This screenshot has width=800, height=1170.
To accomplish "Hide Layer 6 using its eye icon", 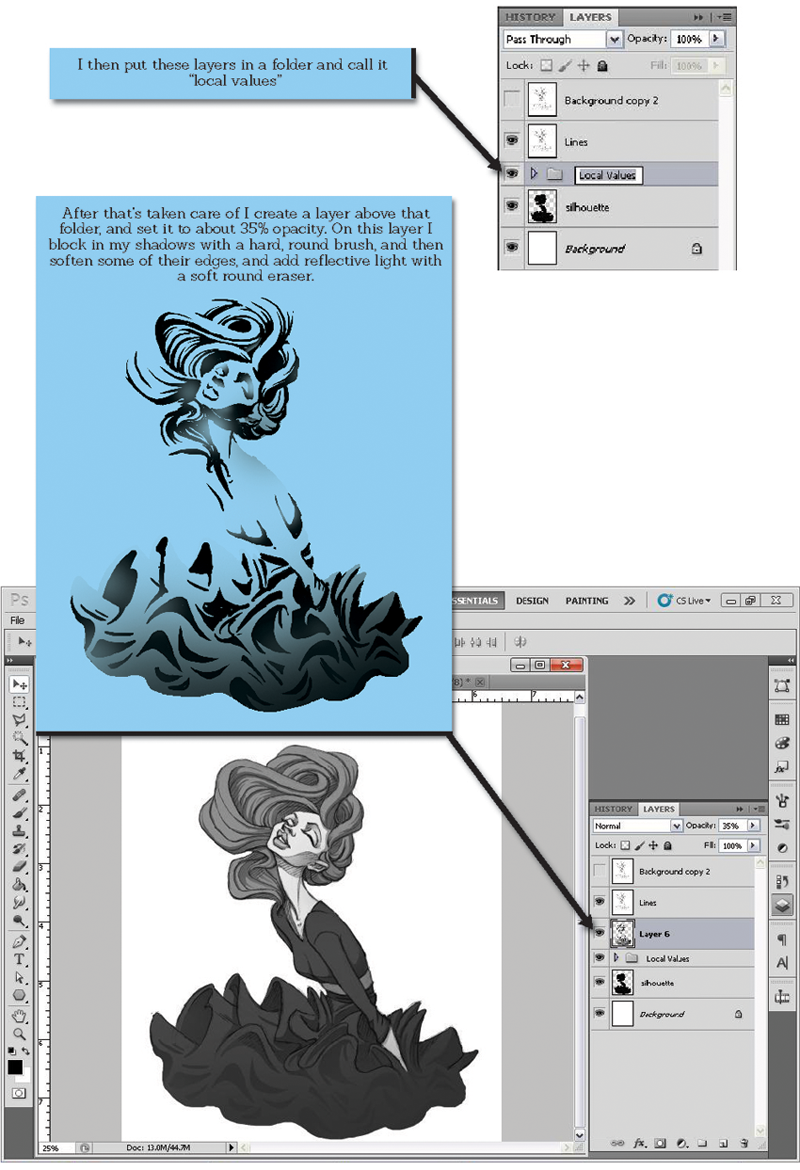I will click(600, 933).
